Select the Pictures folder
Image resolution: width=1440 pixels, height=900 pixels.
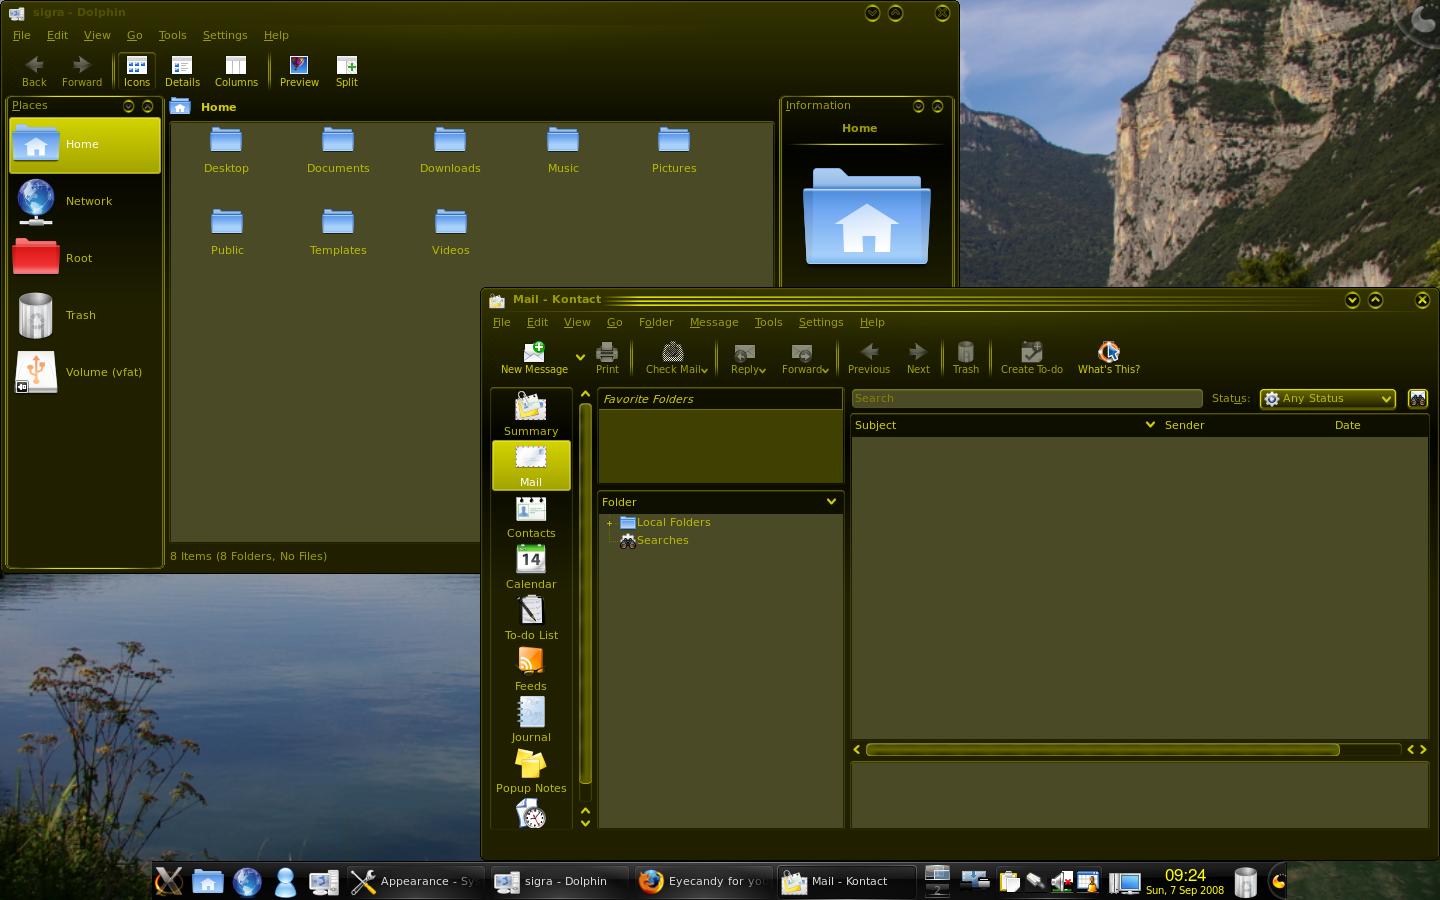674,150
